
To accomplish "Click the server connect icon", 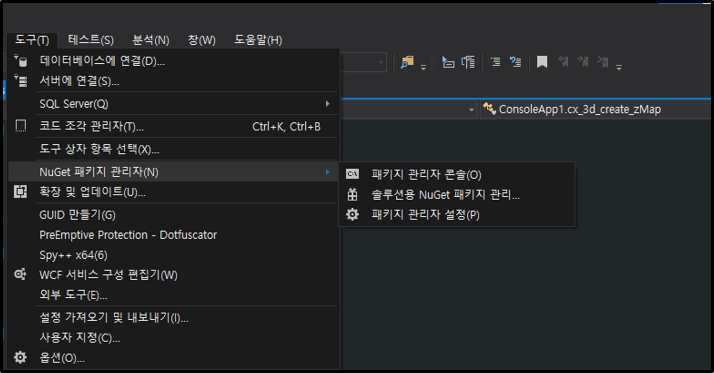I will pyautogui.click(x=20, y=81).
